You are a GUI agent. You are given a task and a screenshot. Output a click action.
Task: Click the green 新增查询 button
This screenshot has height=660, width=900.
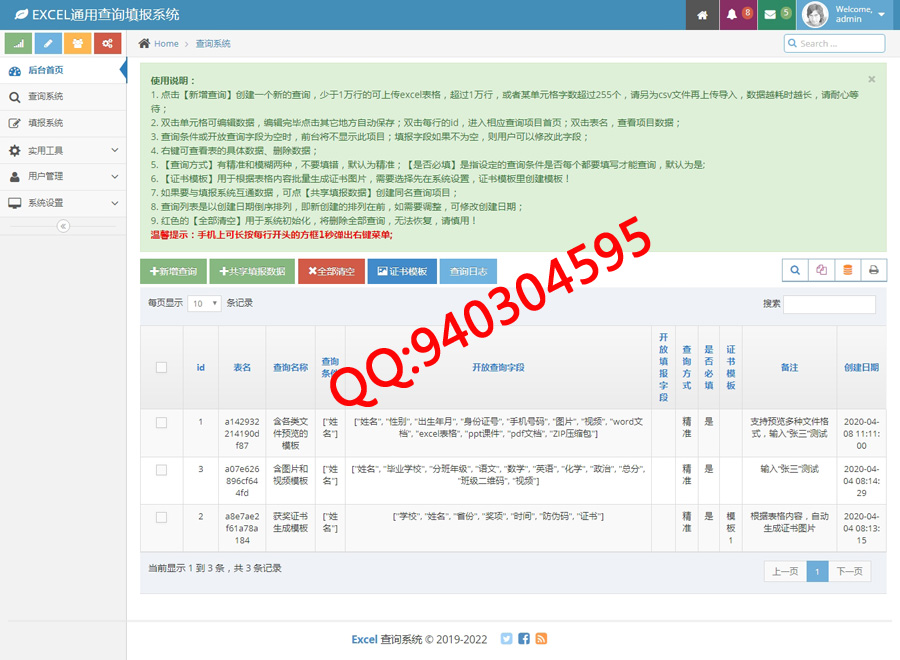point(173,271)
